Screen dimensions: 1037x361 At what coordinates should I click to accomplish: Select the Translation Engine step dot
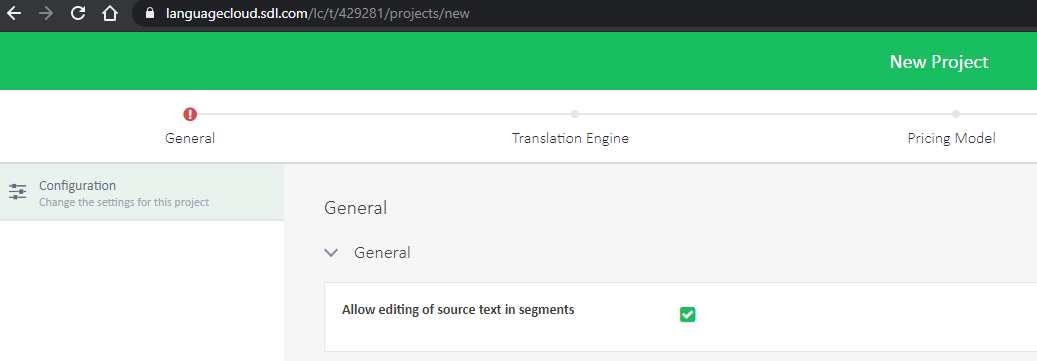coord(575,114)
